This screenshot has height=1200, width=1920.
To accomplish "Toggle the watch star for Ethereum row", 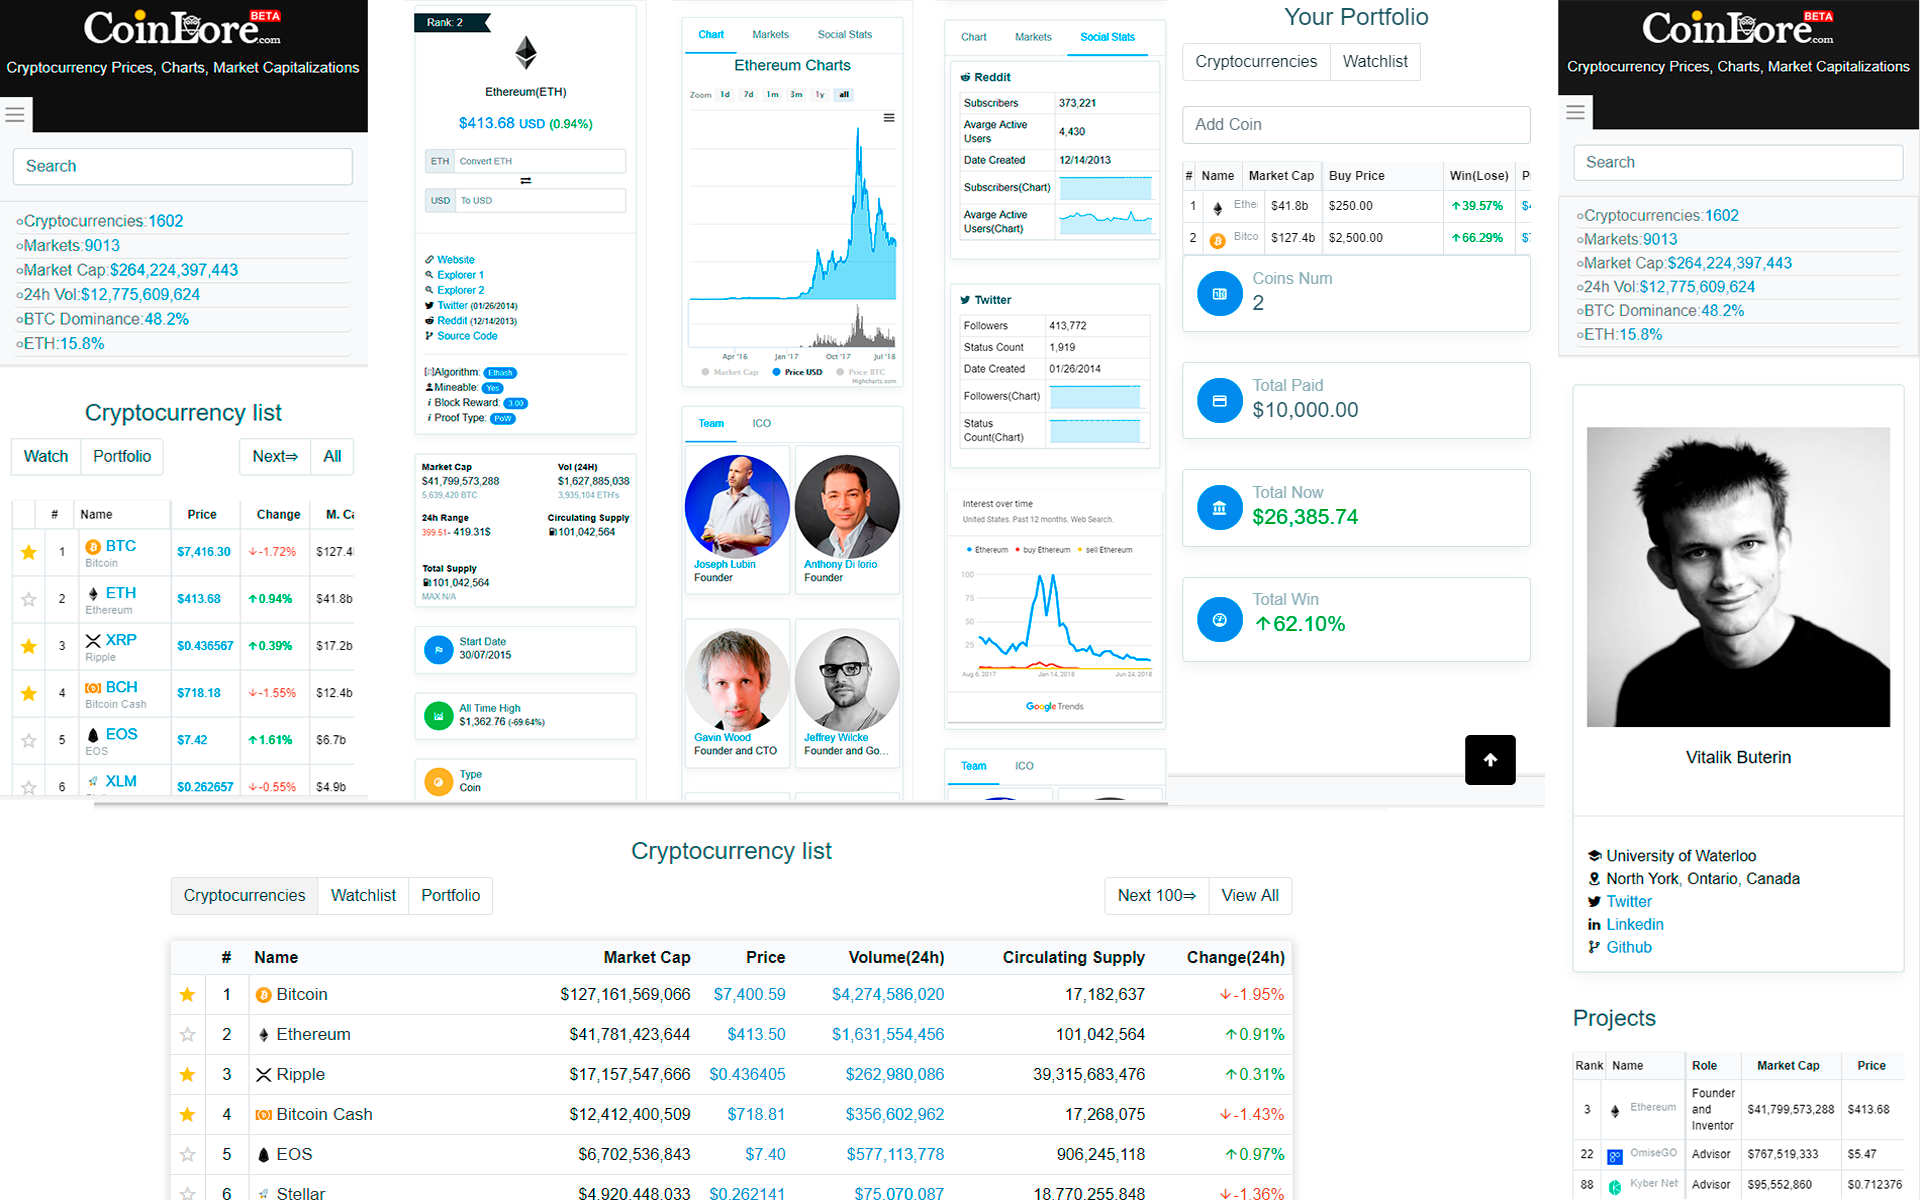I will click(187, 1035).
